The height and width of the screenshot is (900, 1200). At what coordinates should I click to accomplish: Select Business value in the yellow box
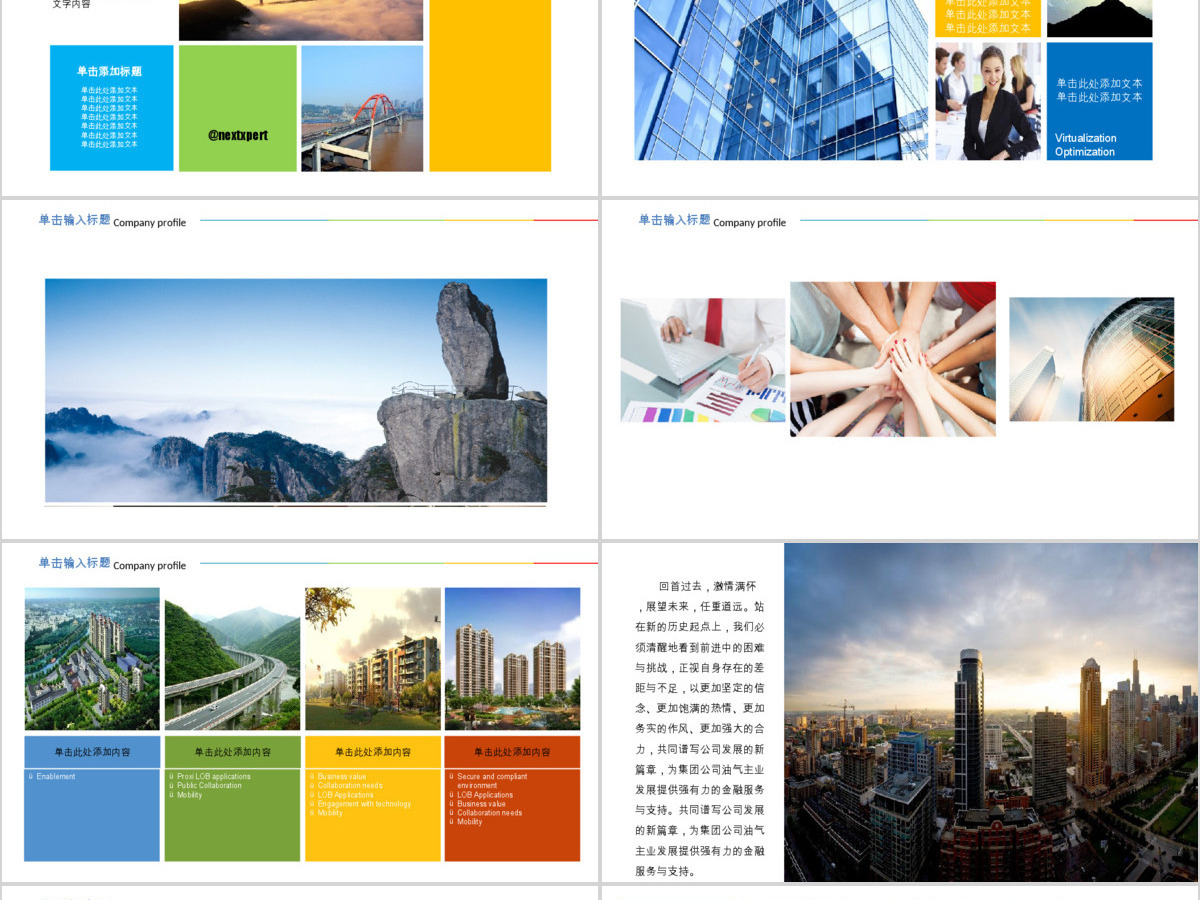[x=342, y=777]
